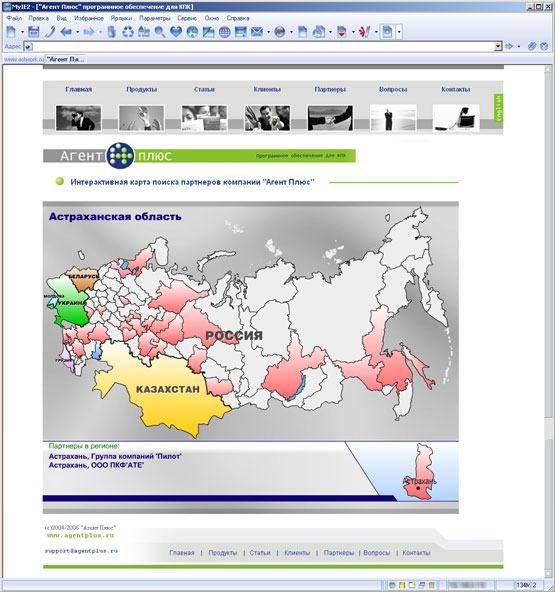Click the printer-like icon in status bar
555x592 pixels.
point(421,585)
